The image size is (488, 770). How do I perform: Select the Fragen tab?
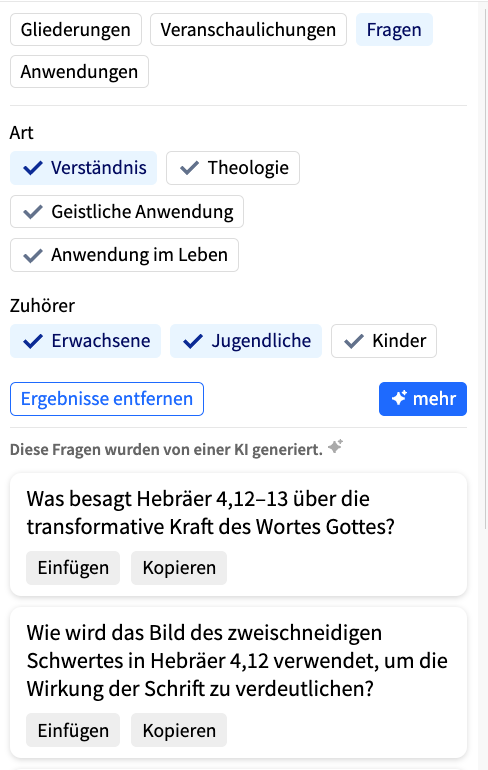(x=394, y=29)
